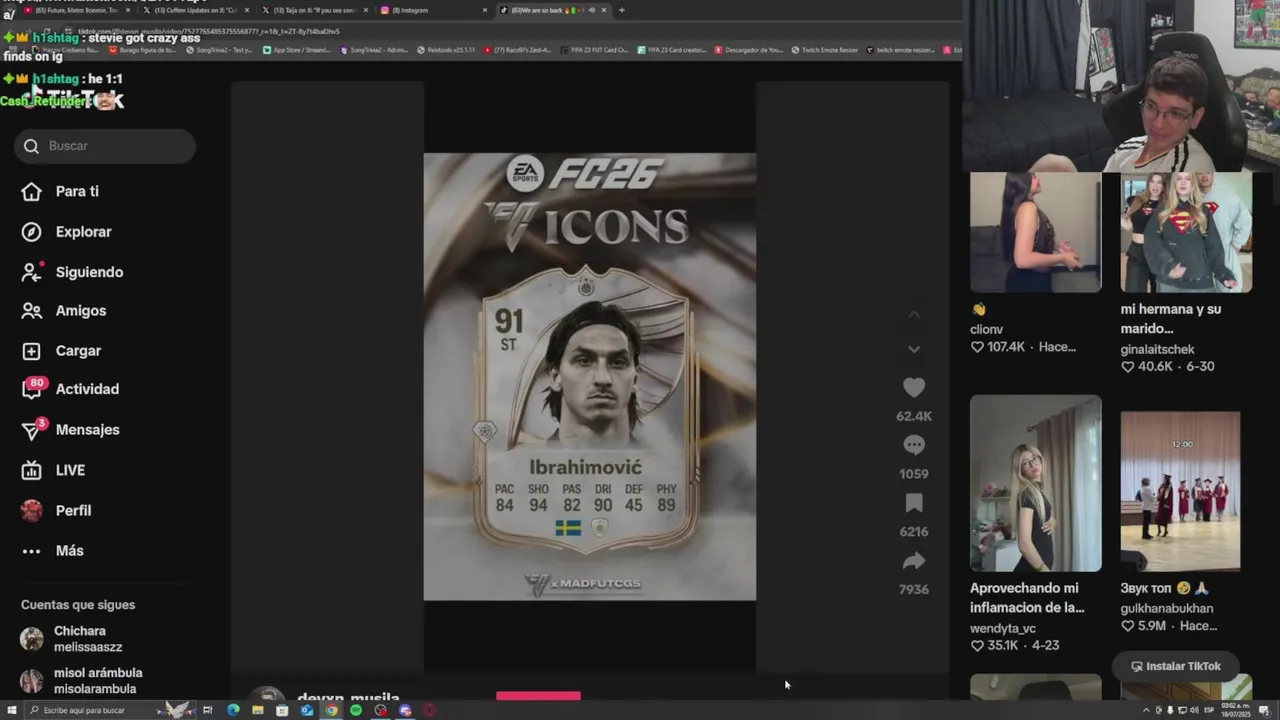Open a new browser tab with plus
Viewport: 1280px width, 720px height.
[x=621, y=10]
